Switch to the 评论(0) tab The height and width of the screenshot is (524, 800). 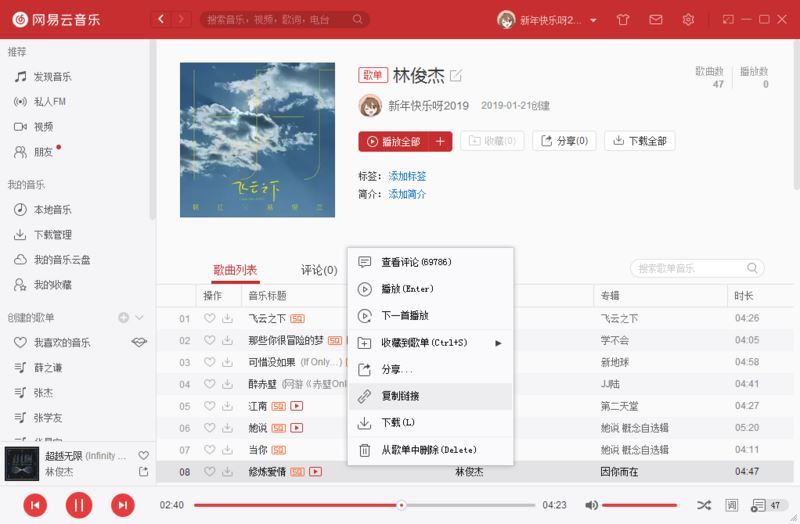(x=319, y=270)
